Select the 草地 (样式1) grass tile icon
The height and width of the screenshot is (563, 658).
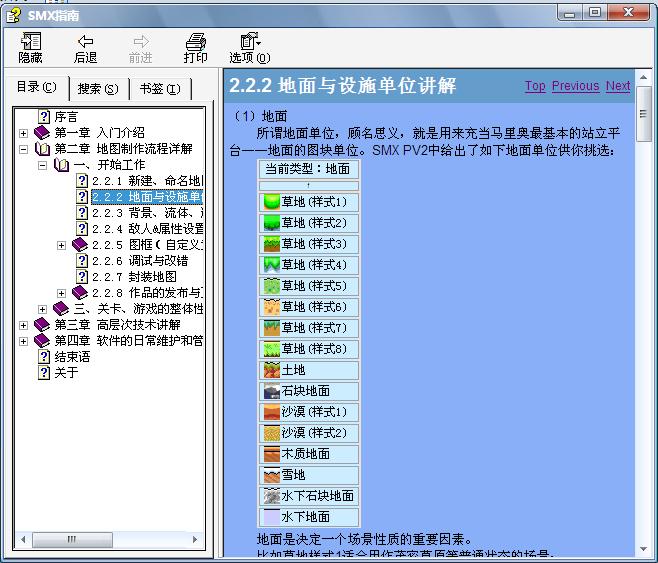point(272,202)
